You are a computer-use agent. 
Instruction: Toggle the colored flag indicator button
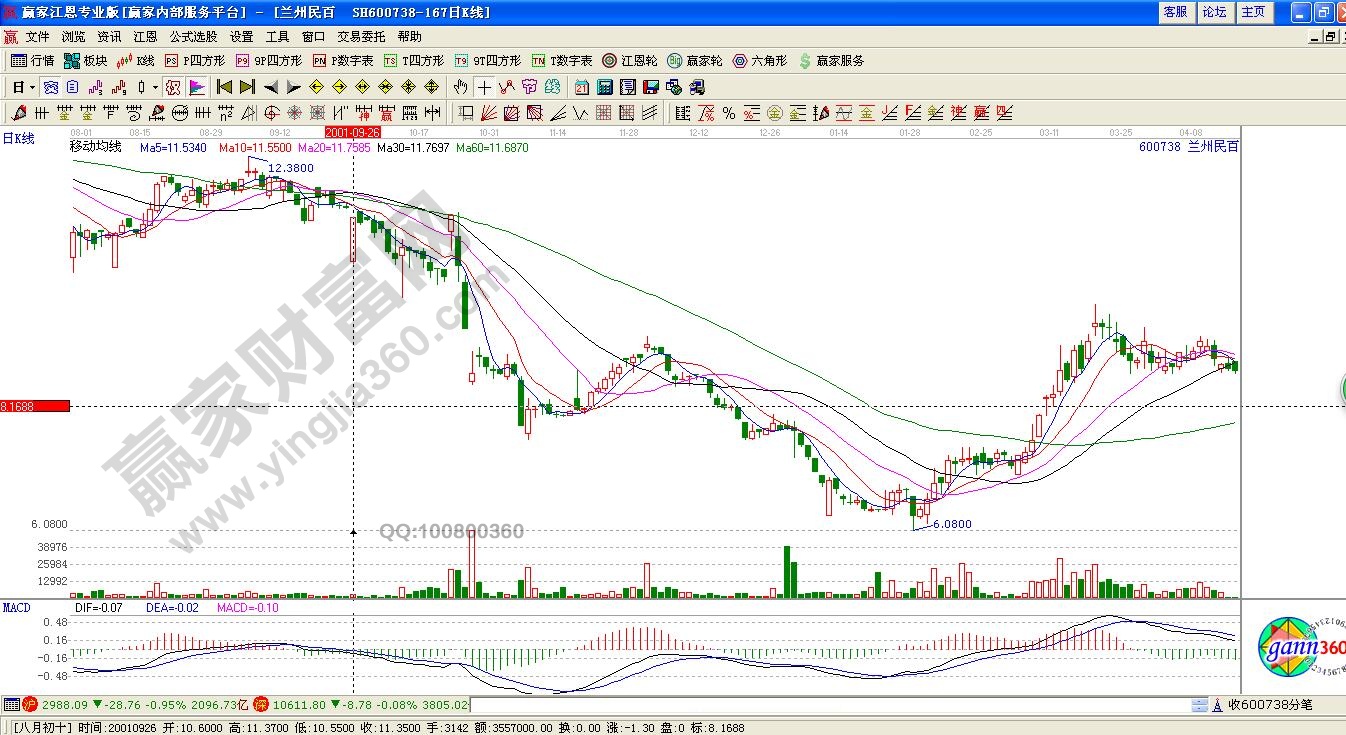tap(196, 87)
